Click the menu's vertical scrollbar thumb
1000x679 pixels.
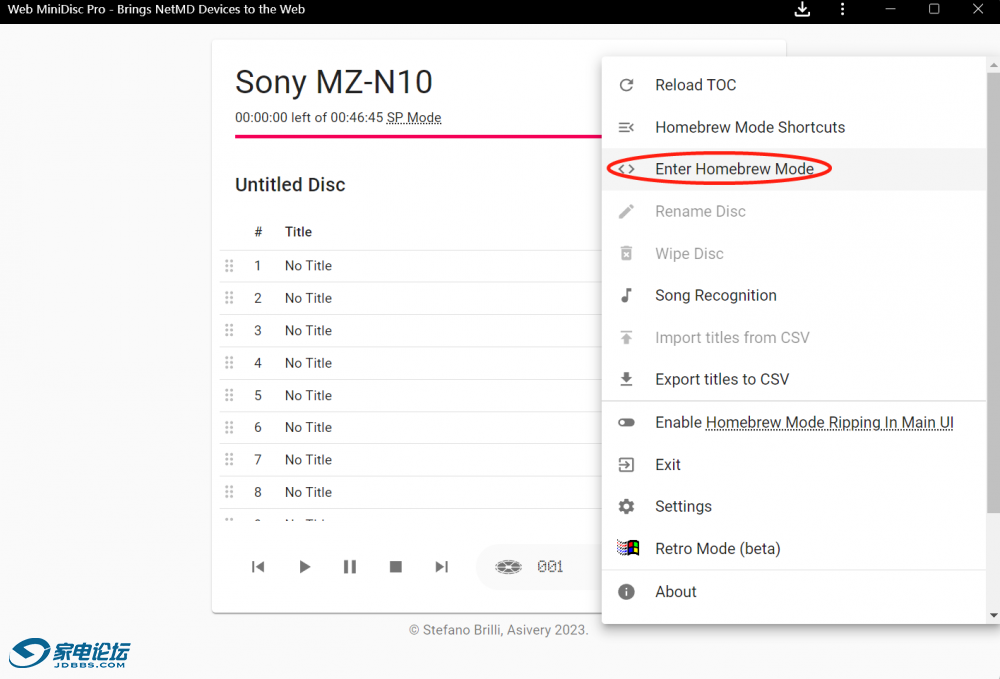pos(993,292)
